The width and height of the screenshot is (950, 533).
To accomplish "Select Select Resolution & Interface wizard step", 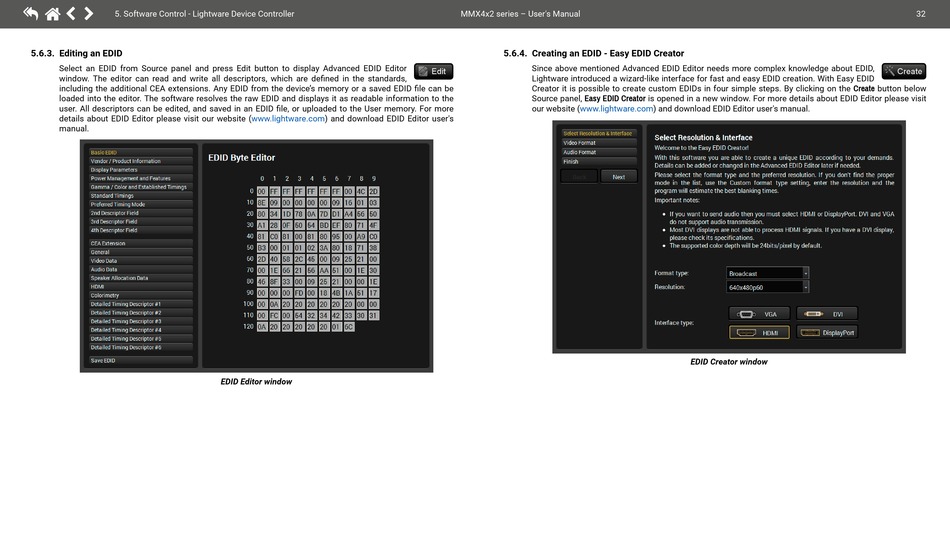I will pyautogui.click(x=599, y=133).
